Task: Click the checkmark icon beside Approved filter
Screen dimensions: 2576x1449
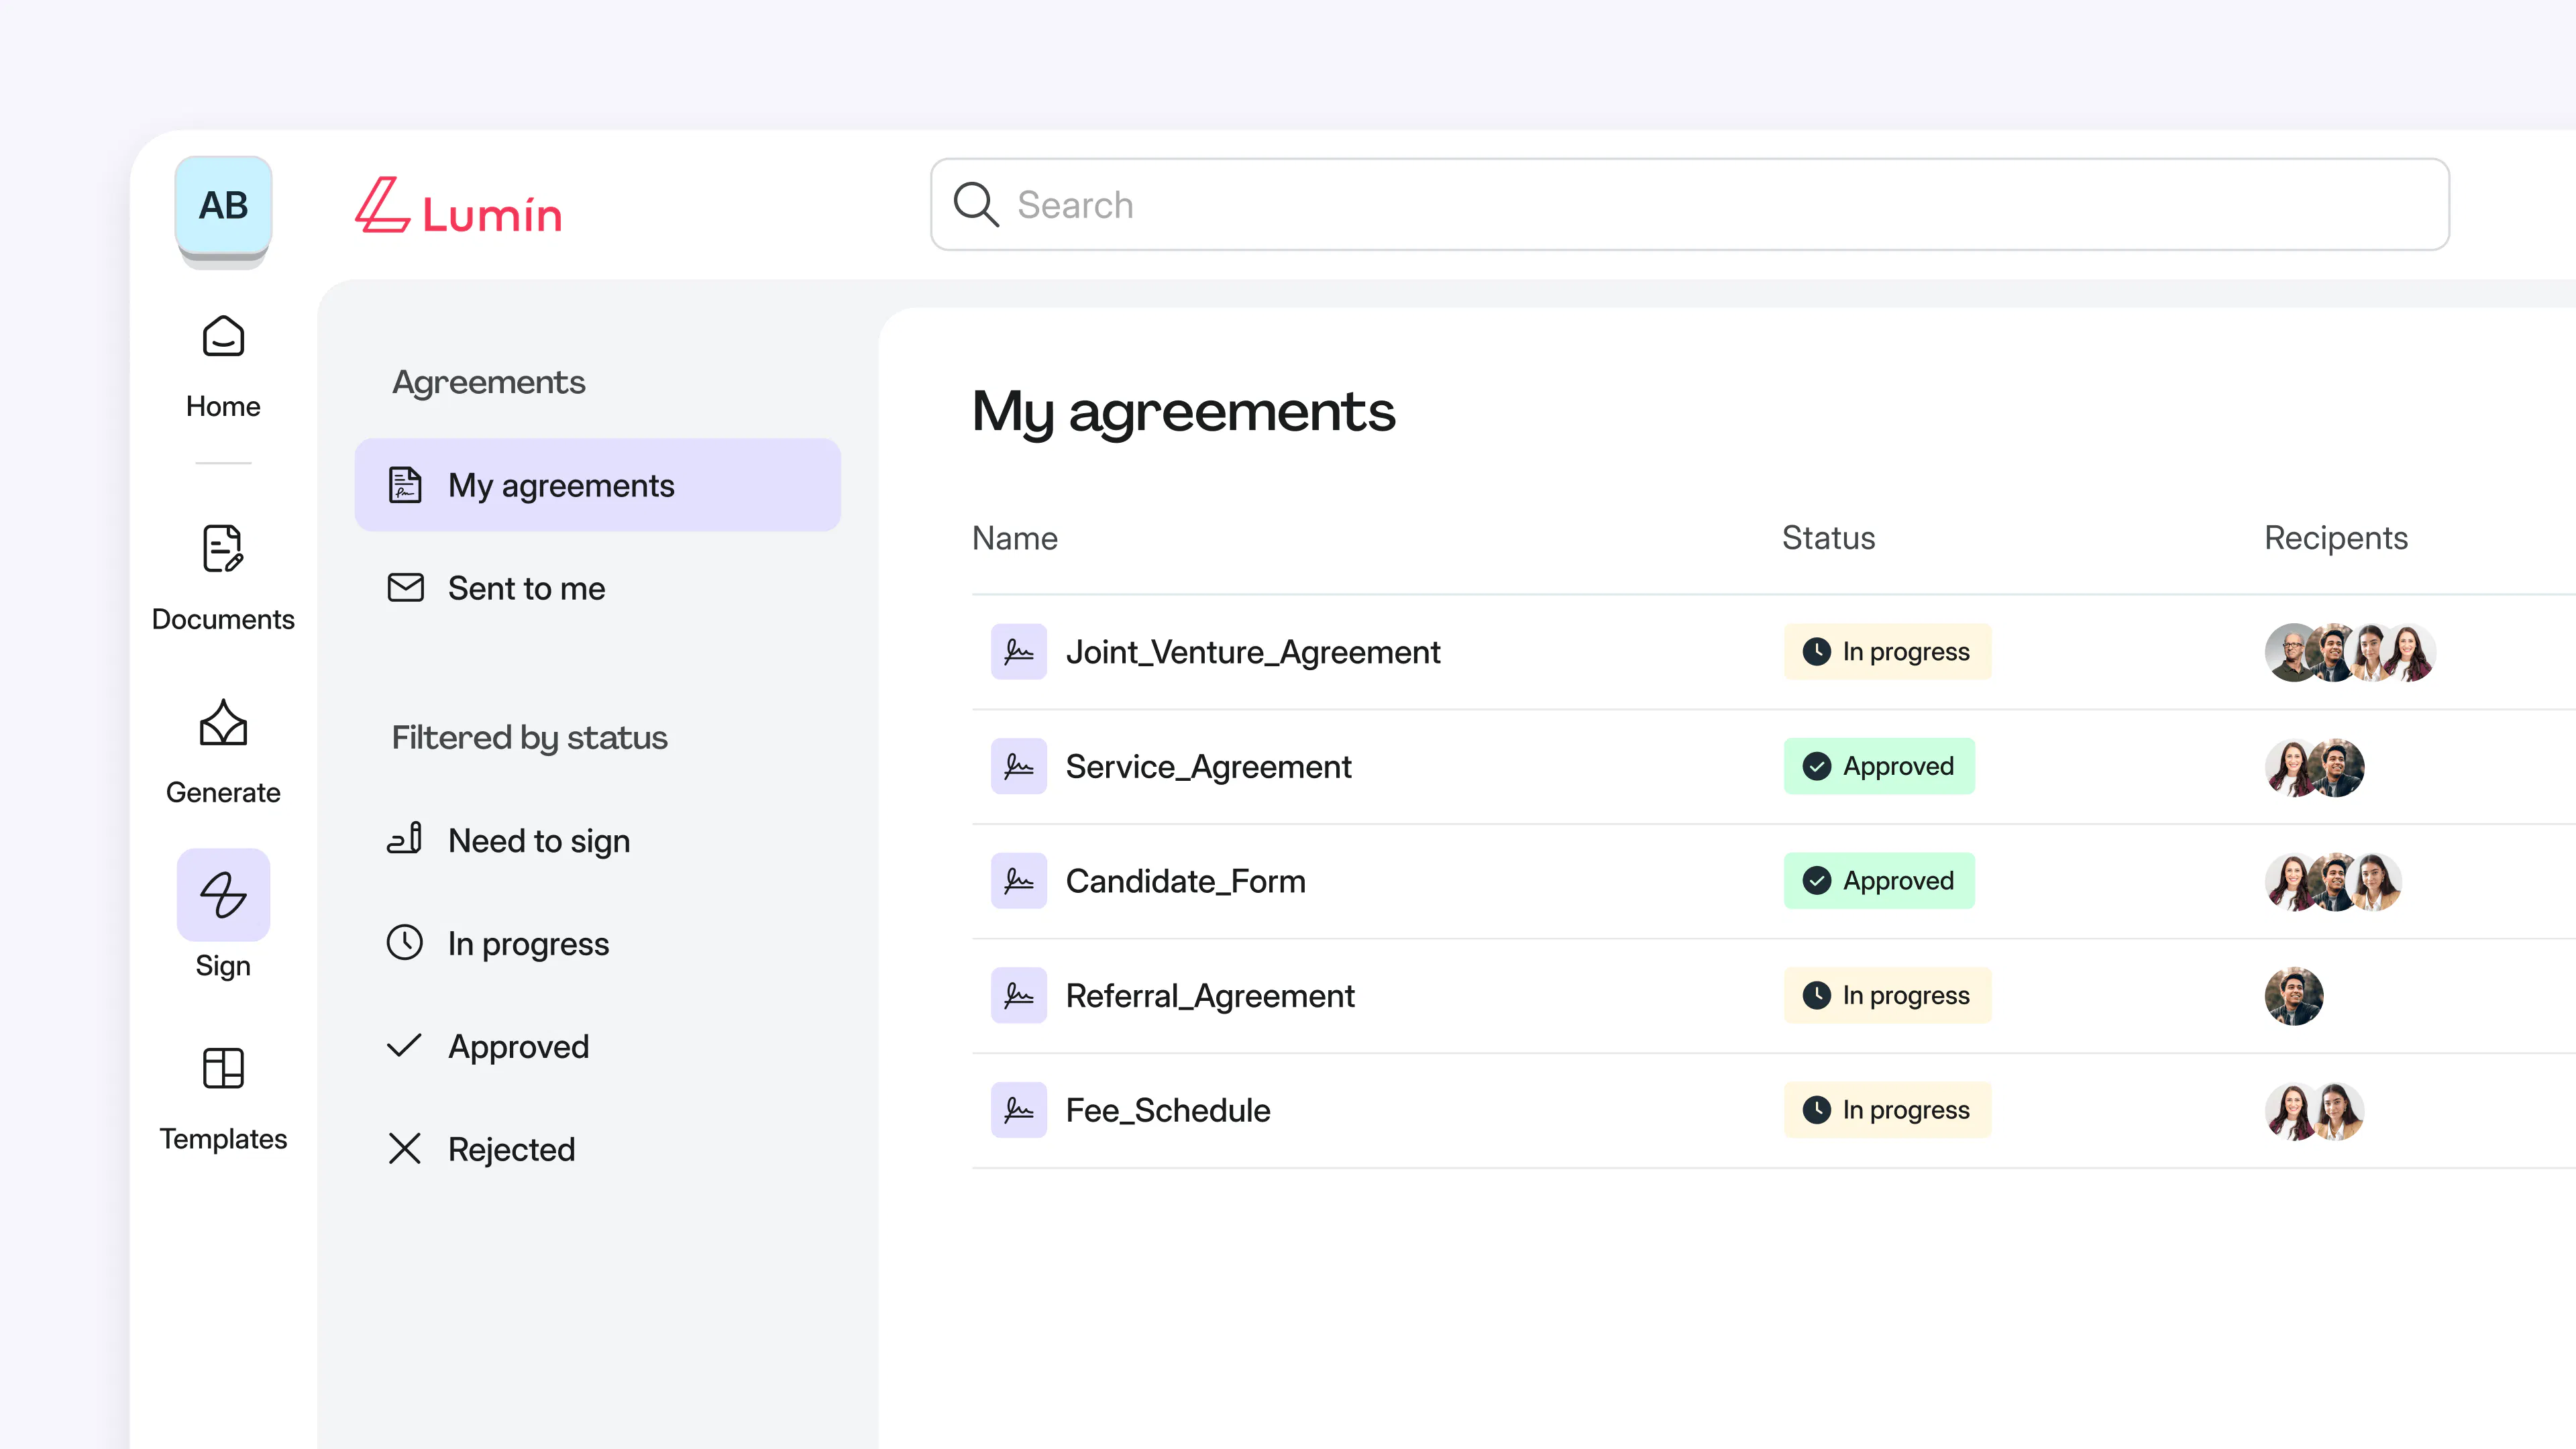Action: pos(405,1045)
